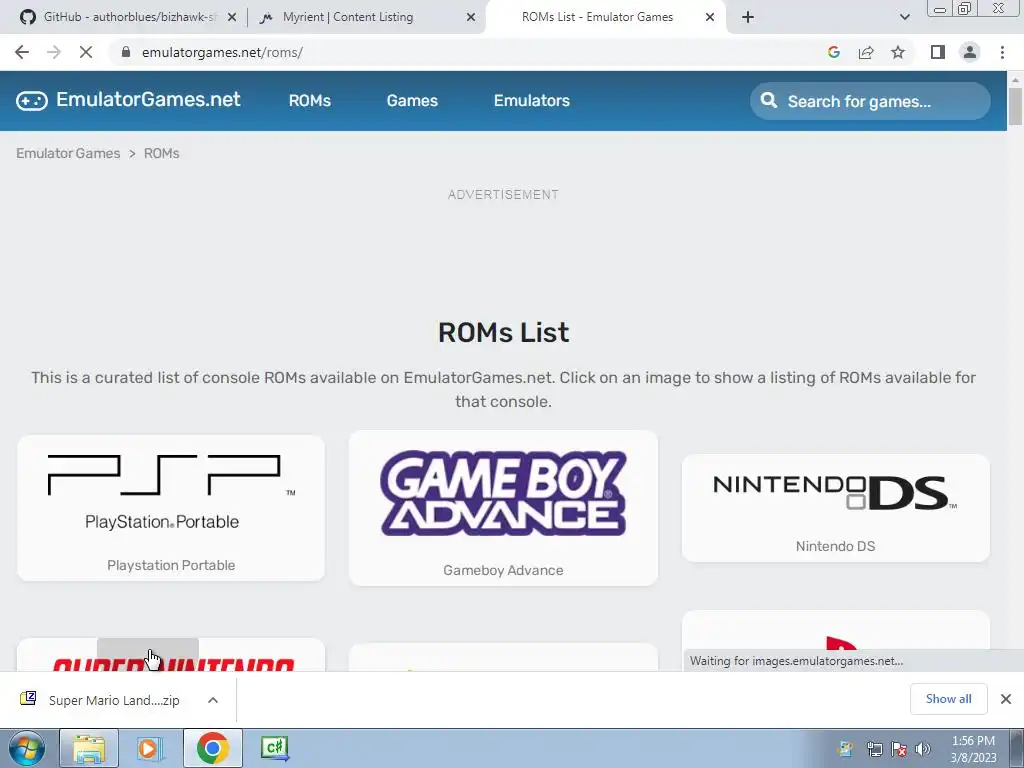Screen dimensions: 1024x768
Task: Click the browser back arrow
Action: [x=22, y=52]
